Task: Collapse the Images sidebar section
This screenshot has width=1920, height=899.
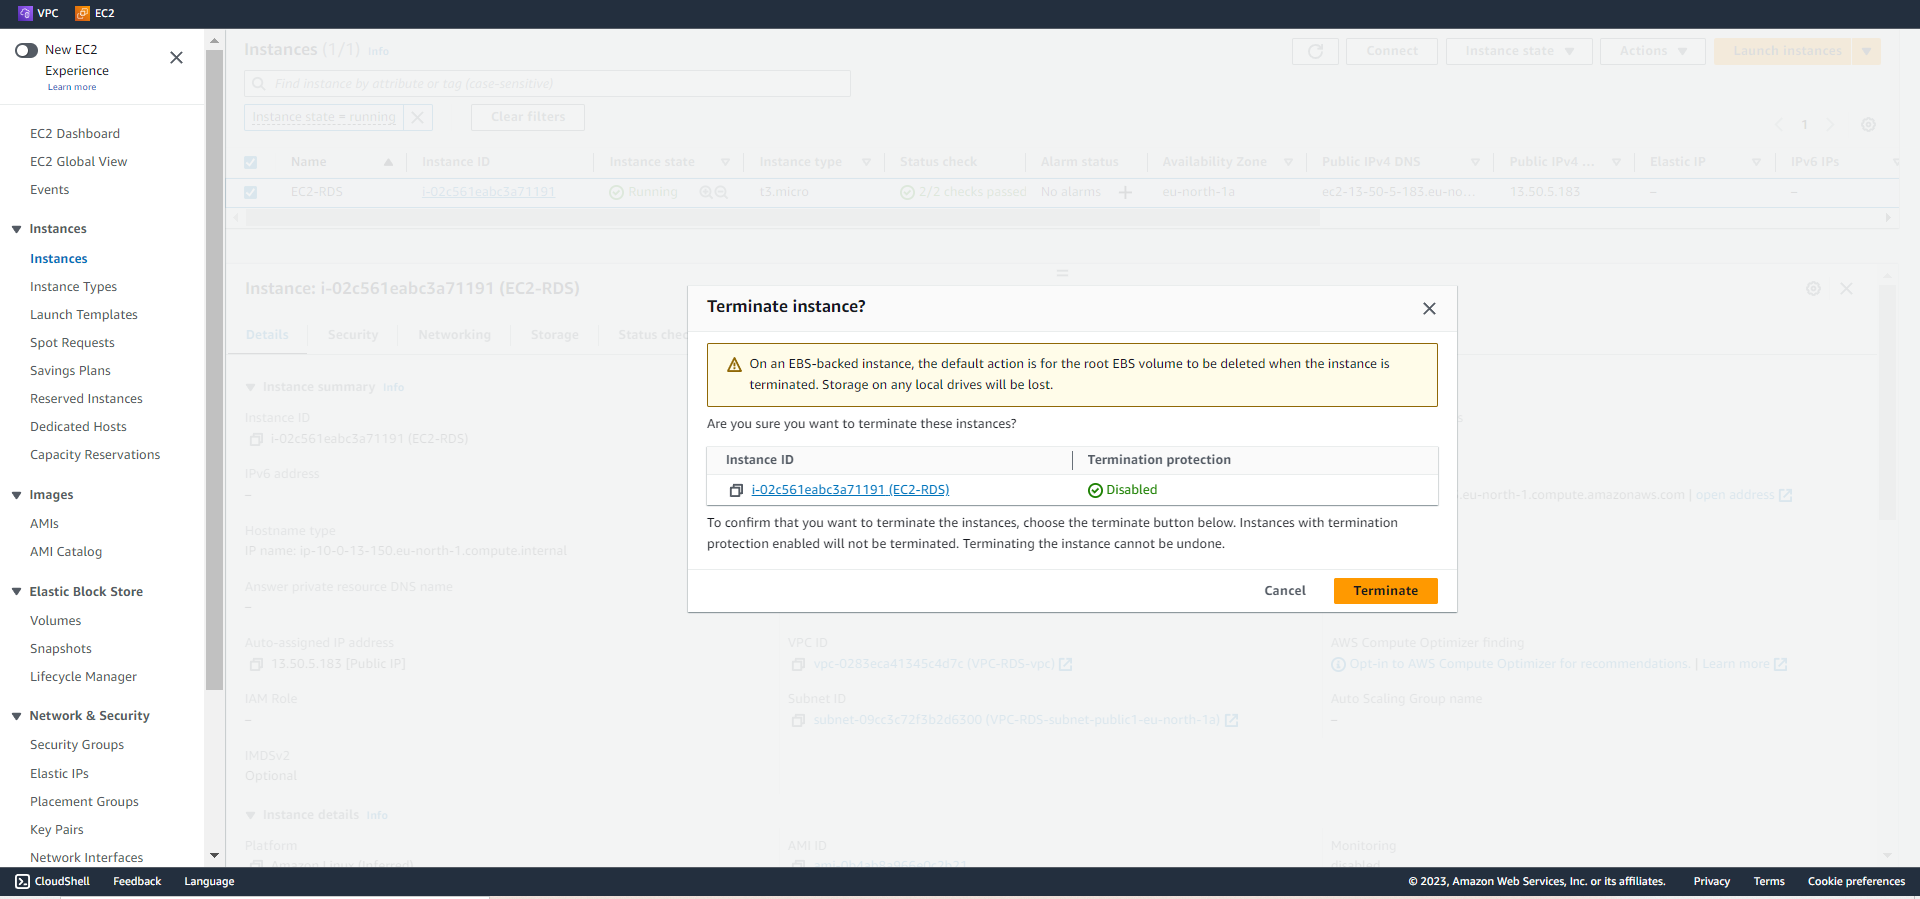Action: pos(16,495)
